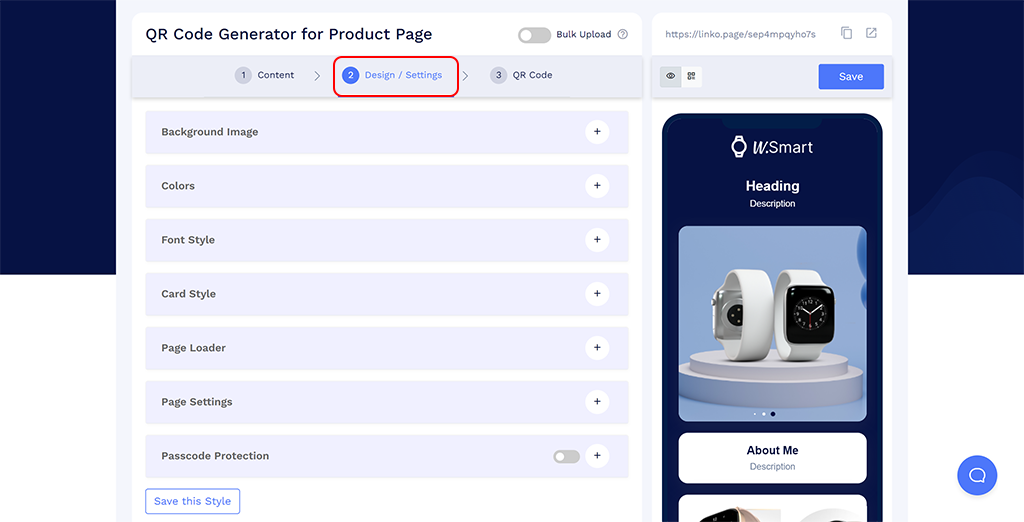Click the Save button

click(851, 77)
